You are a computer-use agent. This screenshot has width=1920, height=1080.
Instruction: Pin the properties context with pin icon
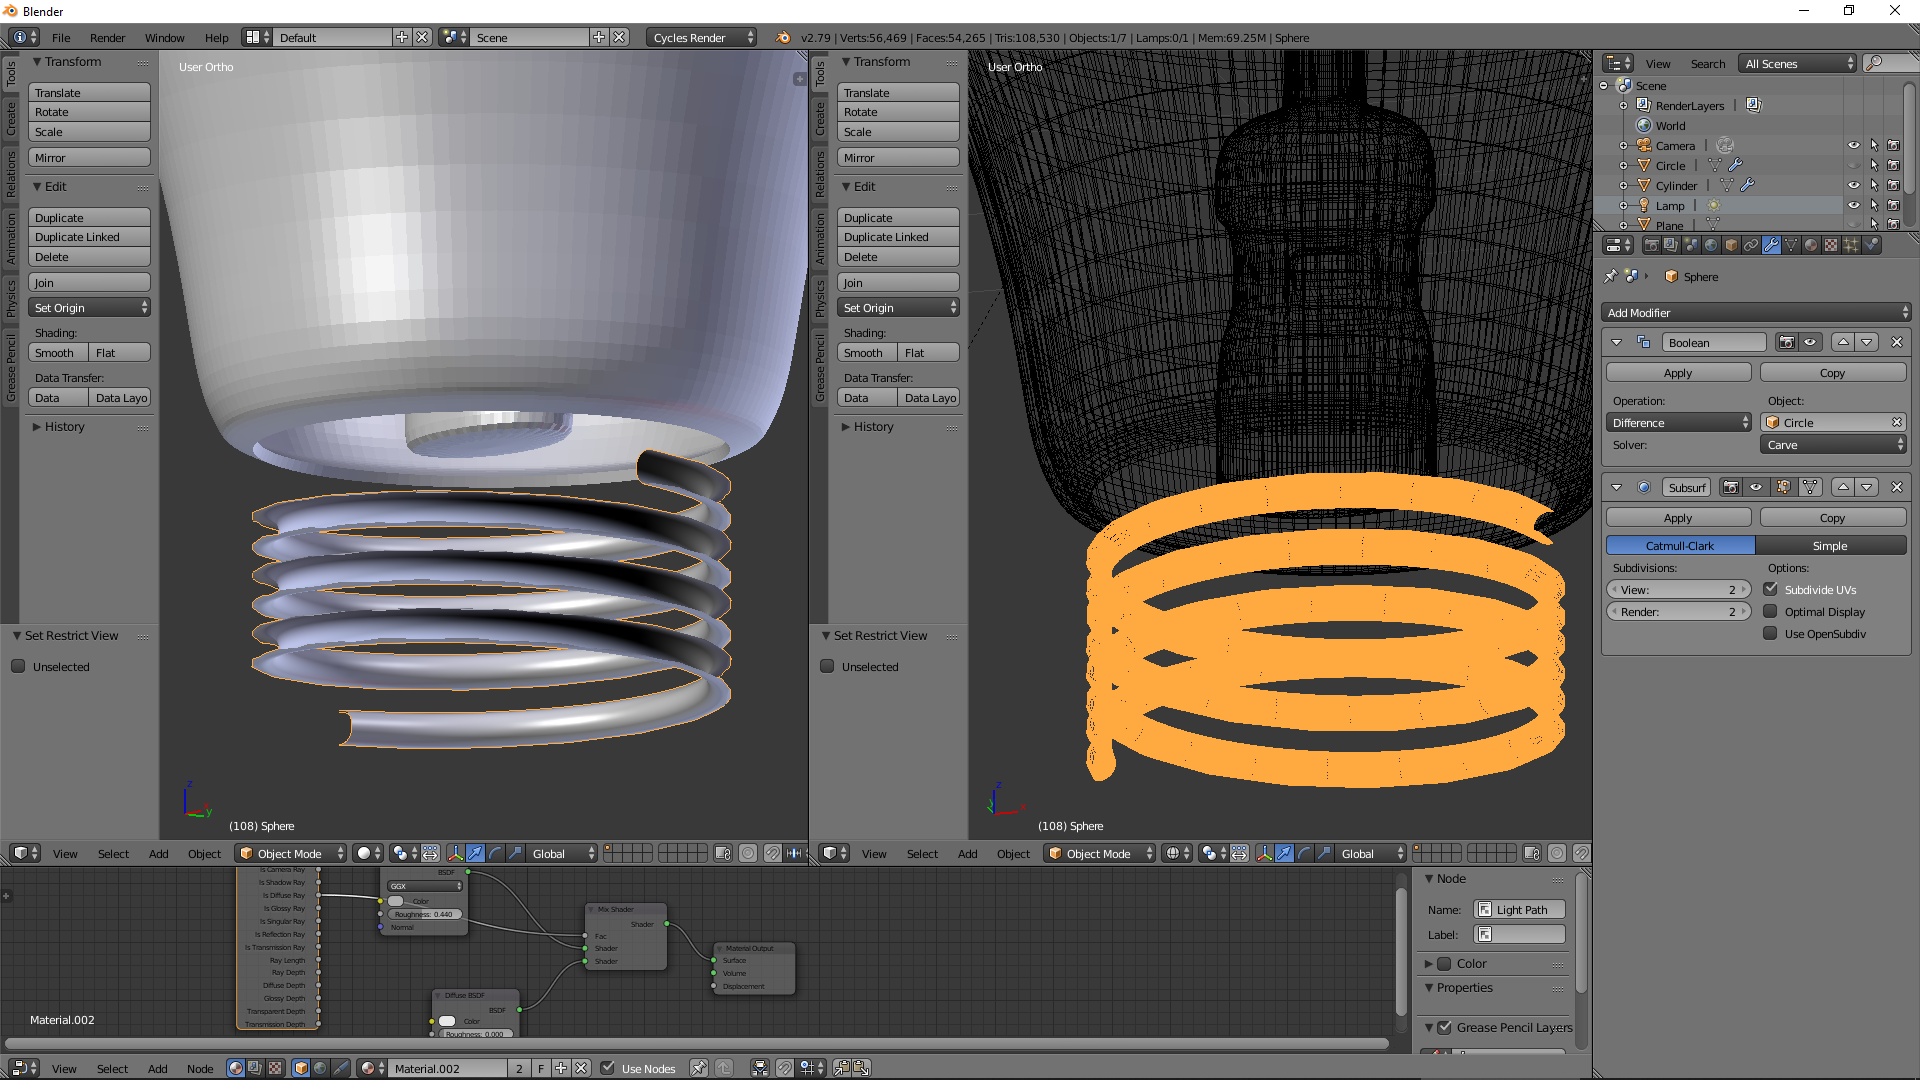pyautogui.click(x=1610, y=276)
